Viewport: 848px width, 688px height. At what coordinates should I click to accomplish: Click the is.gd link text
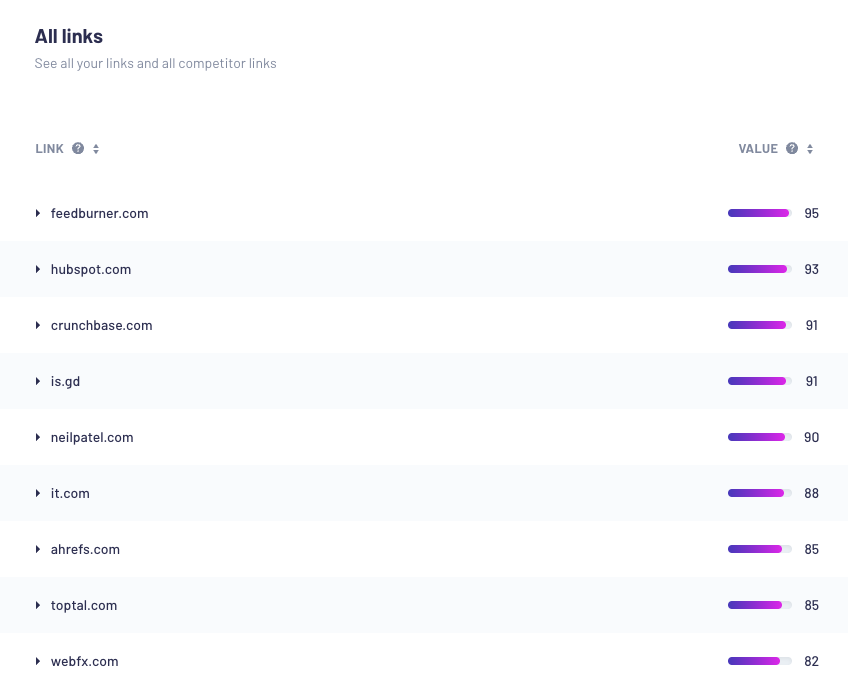coord(65,381)
